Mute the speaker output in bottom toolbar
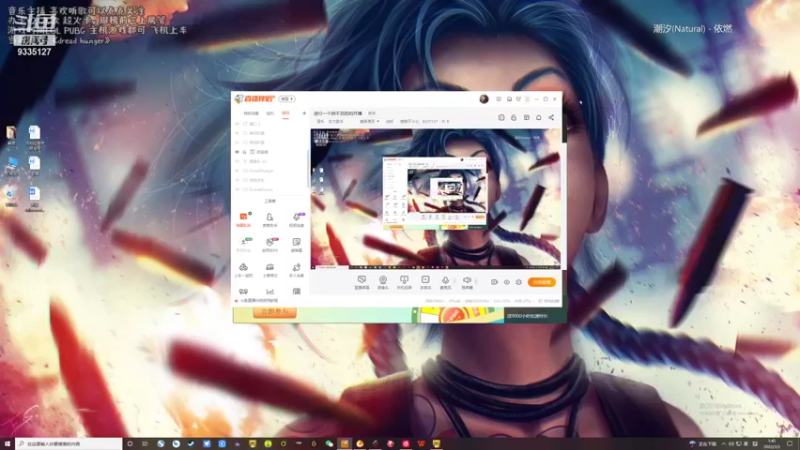 (467, 280)
